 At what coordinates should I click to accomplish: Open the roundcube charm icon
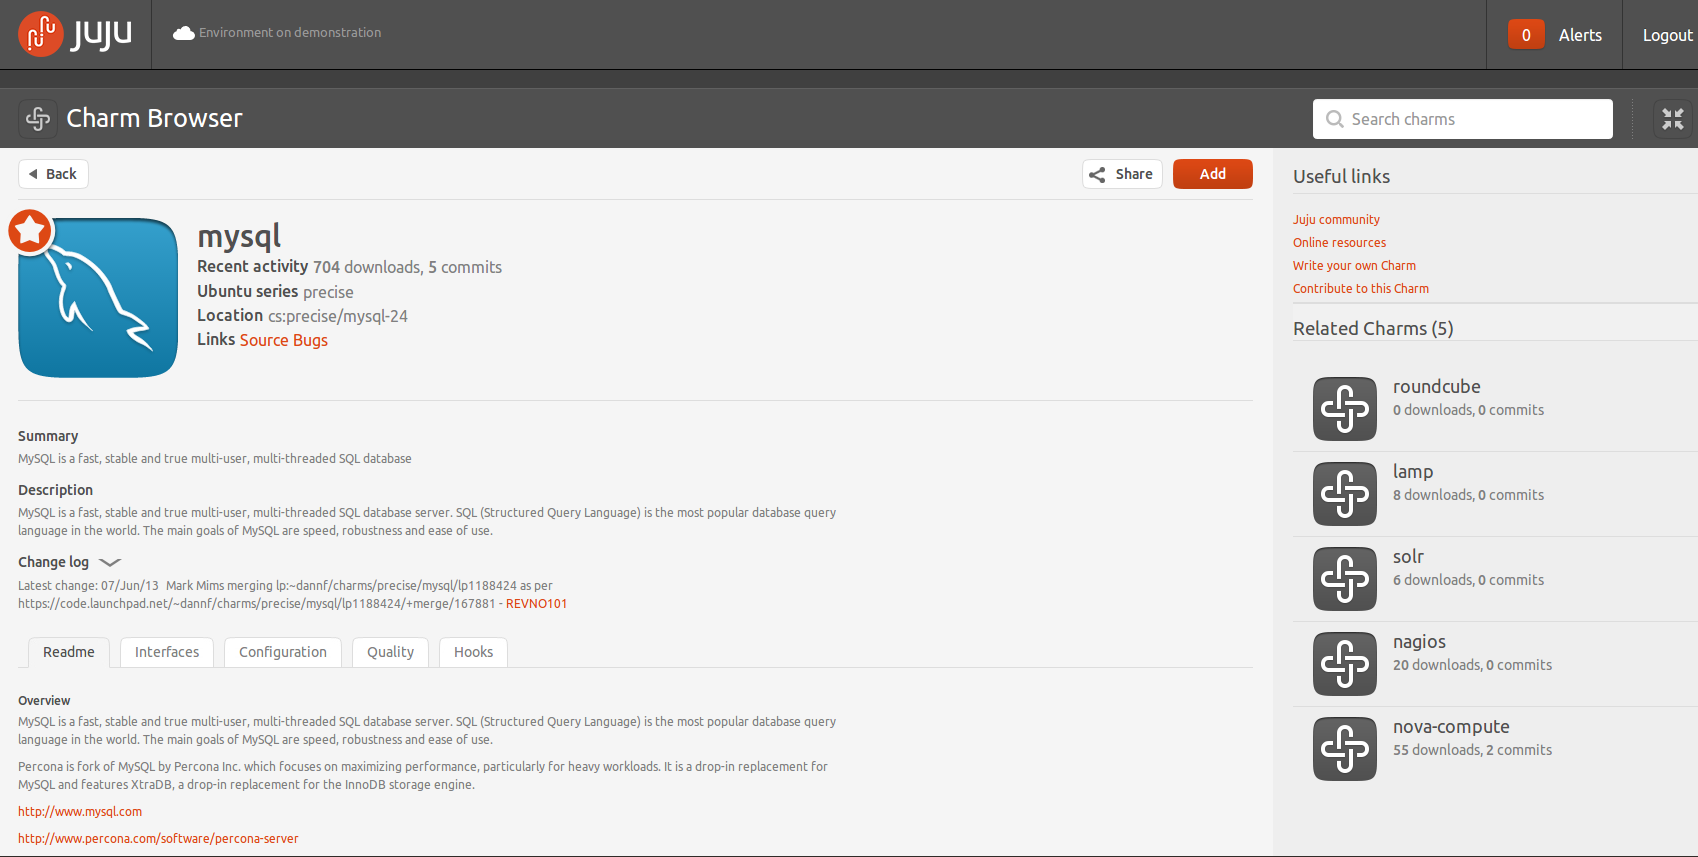pyautogui.click(x=1345, y=409)
